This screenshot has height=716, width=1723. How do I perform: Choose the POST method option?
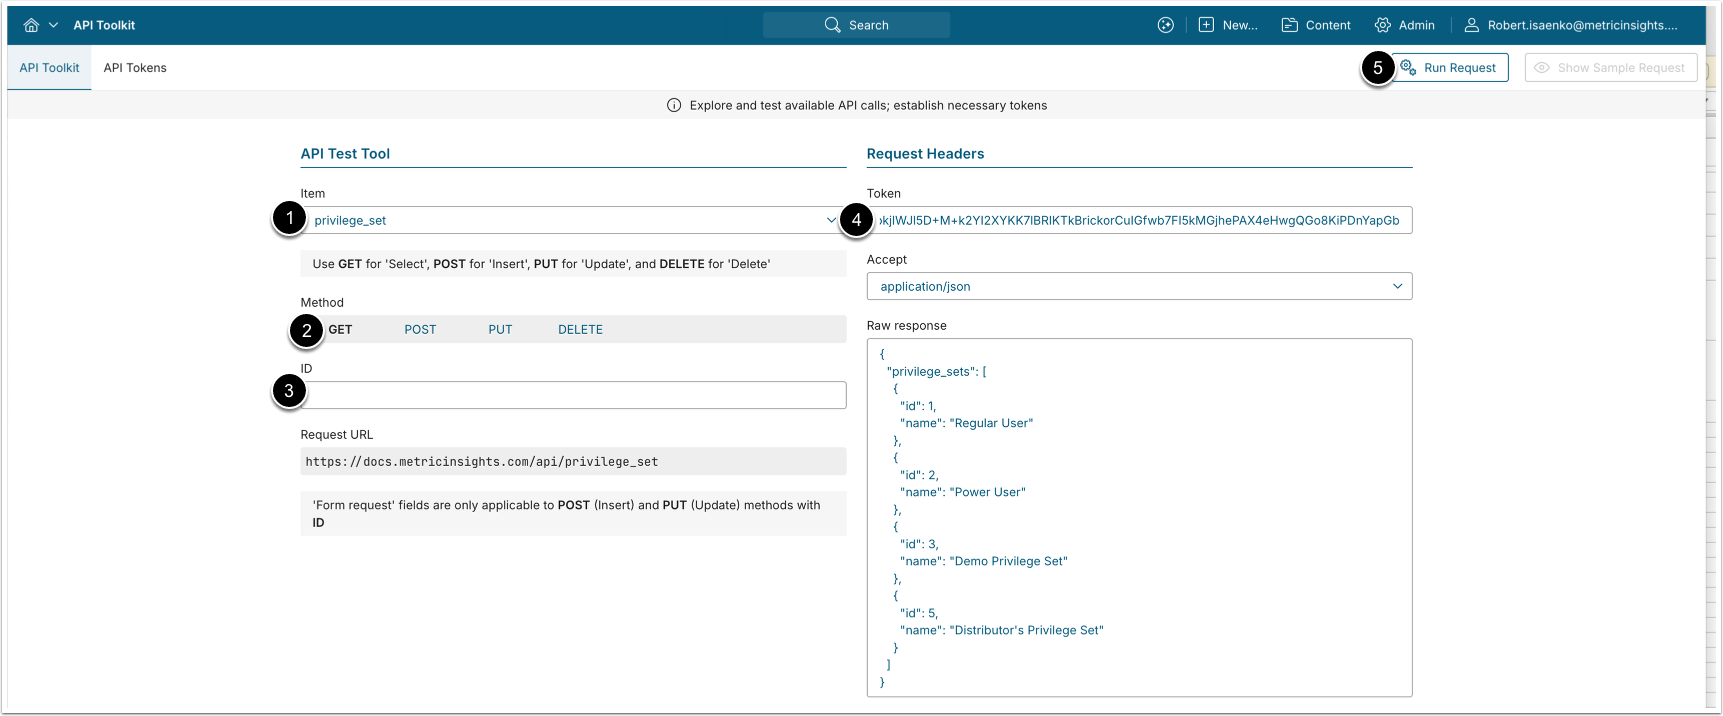pos(420,329)
